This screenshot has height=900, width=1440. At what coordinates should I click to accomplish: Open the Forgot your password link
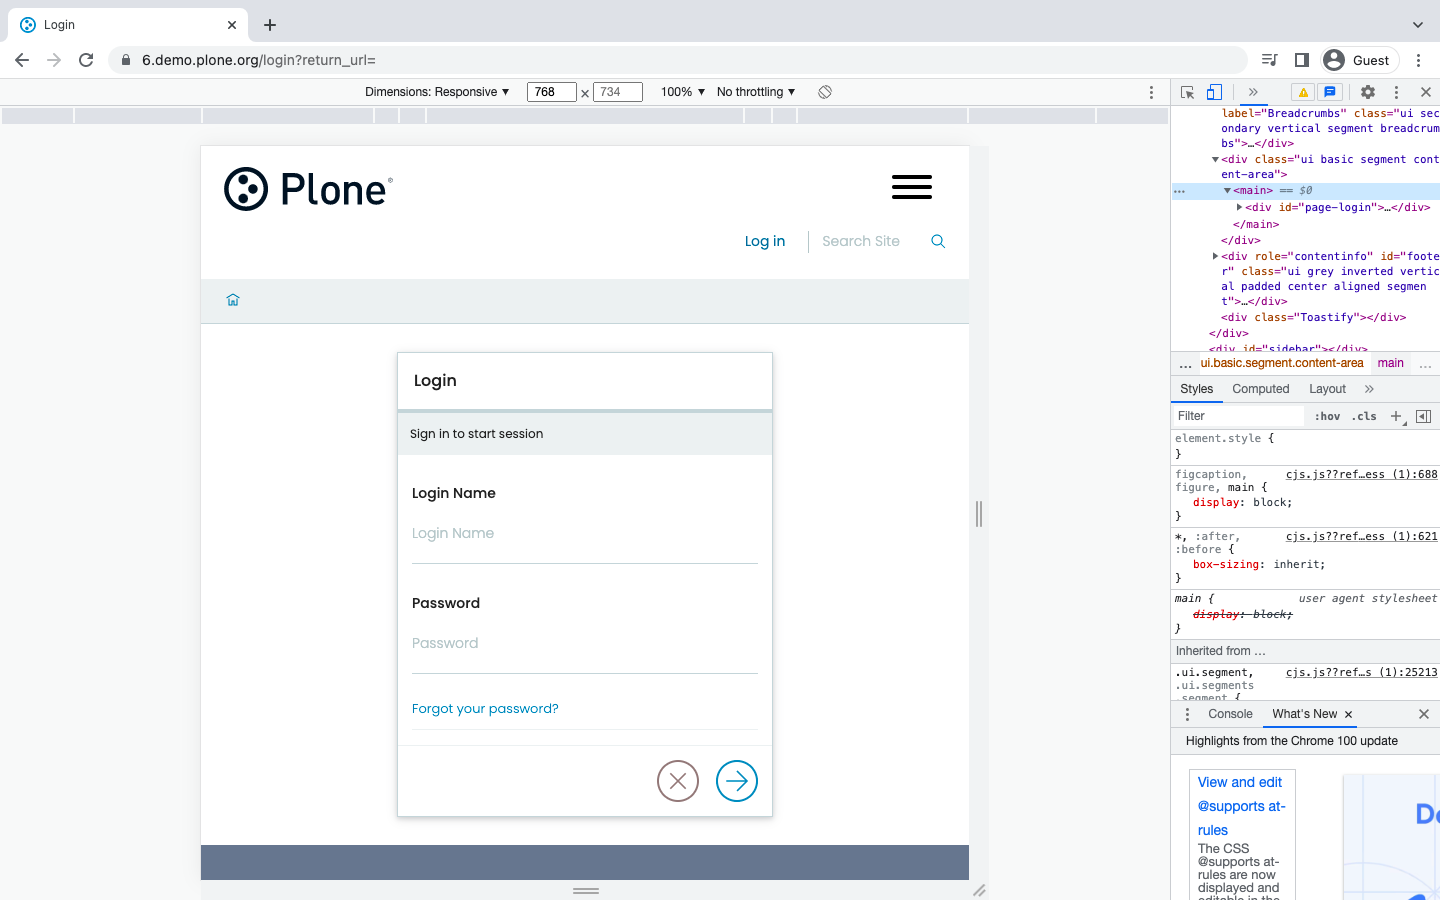(485, 708)
